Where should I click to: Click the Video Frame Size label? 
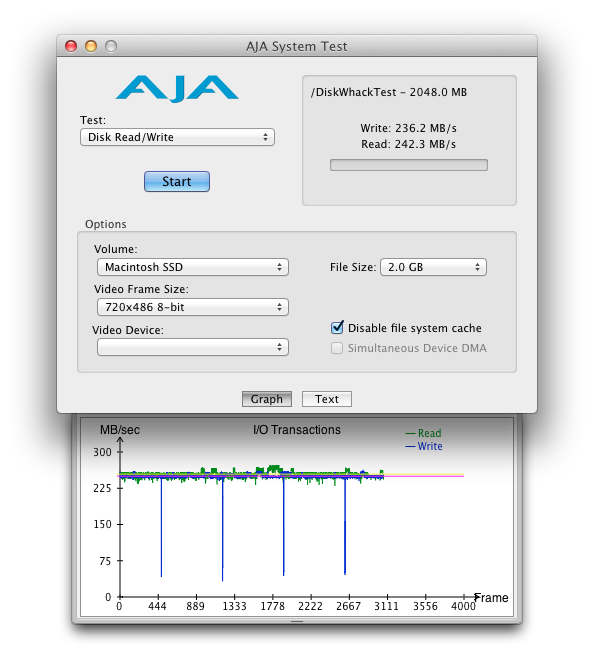point(141,289)
